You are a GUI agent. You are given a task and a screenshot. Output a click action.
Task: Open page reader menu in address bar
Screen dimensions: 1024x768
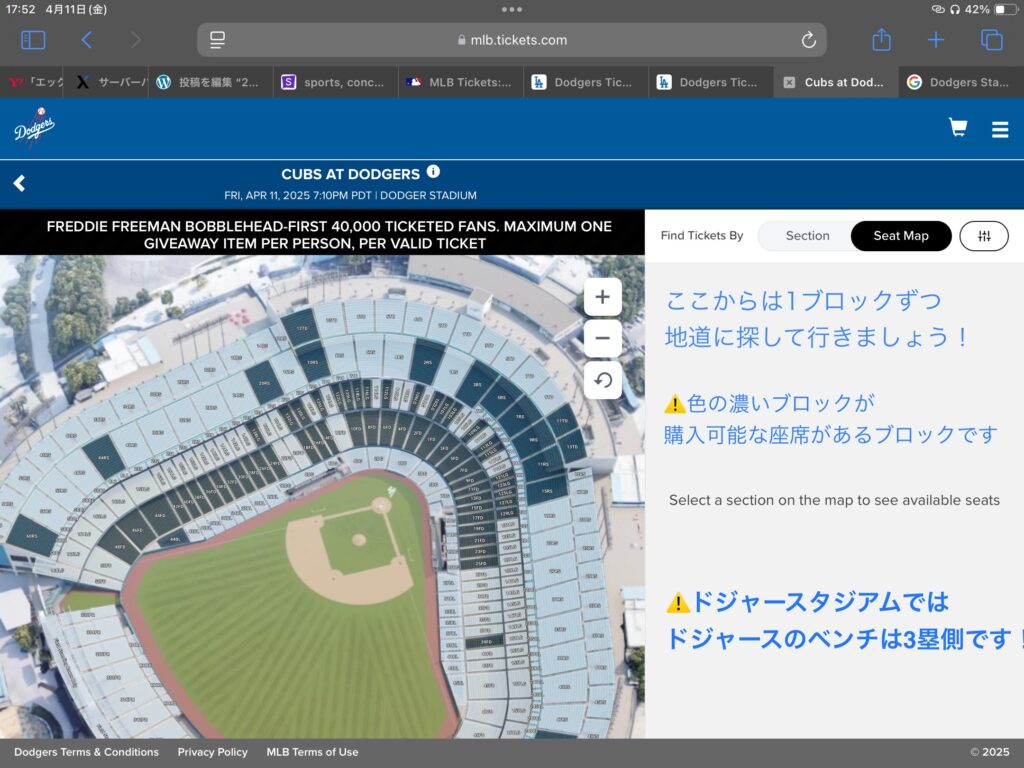217,40
